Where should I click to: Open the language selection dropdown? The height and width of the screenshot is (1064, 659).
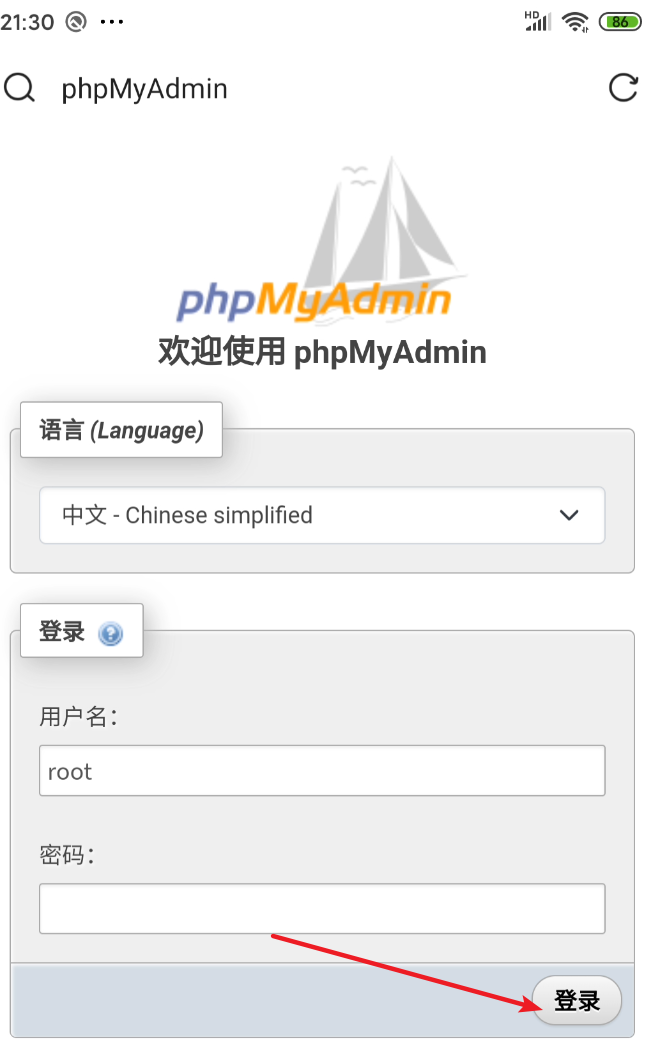click(322, 515)
